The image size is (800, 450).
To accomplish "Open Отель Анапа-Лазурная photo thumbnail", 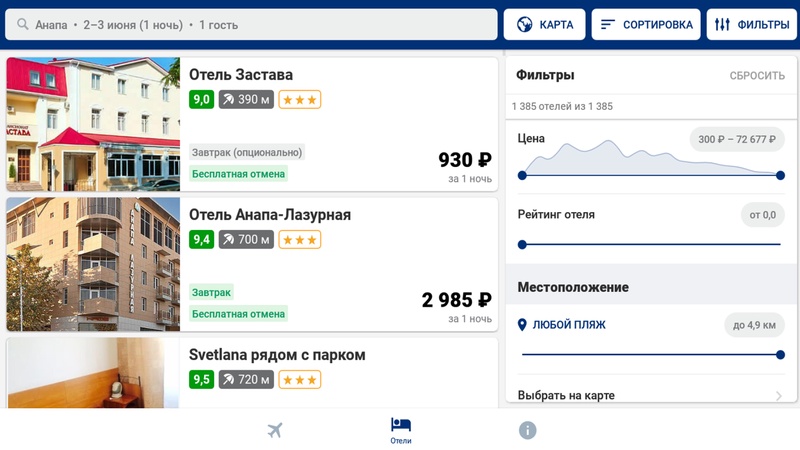I will (x=93, y=264).
